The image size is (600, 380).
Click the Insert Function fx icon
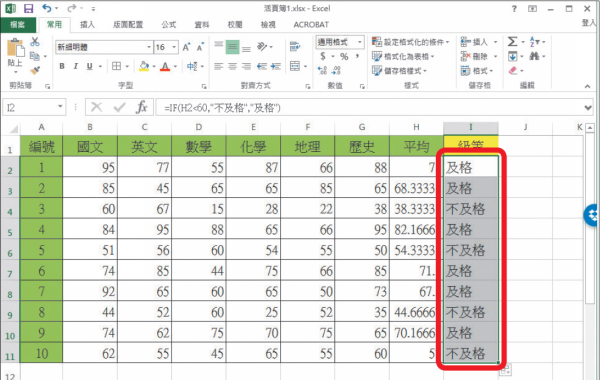click(141, 107)
